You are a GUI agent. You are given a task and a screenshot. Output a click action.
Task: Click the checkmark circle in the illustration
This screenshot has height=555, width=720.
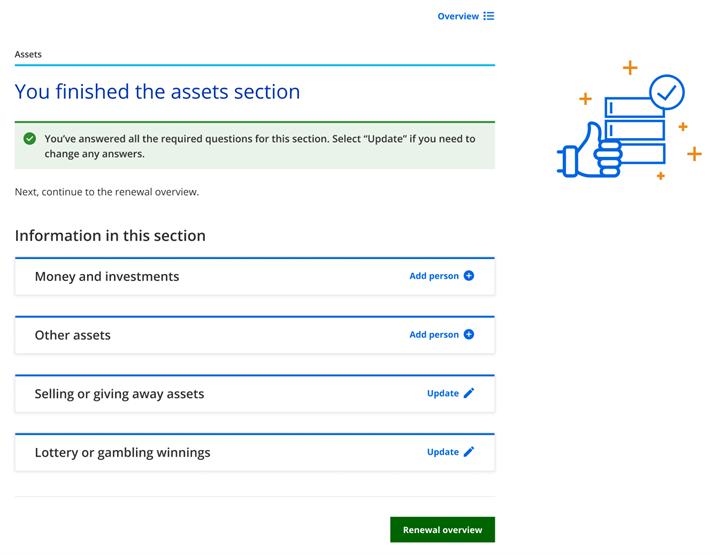pyautogui.click(x=666, y=93)
